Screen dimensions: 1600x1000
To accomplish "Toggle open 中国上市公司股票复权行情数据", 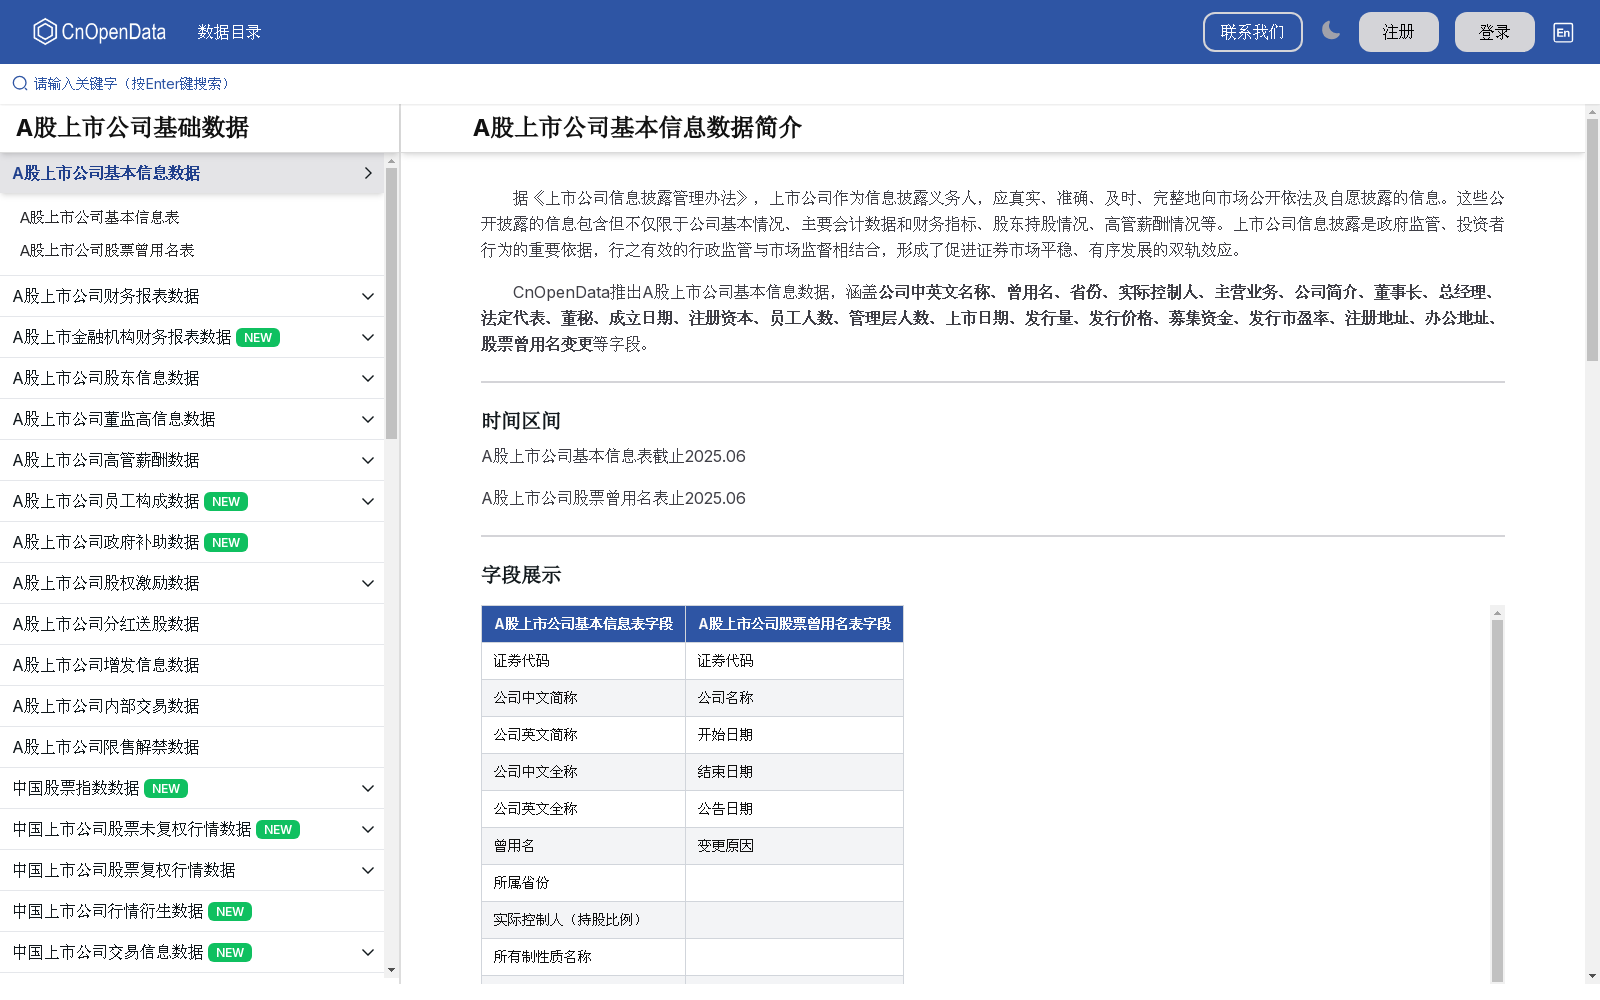I will pos(367,870).
